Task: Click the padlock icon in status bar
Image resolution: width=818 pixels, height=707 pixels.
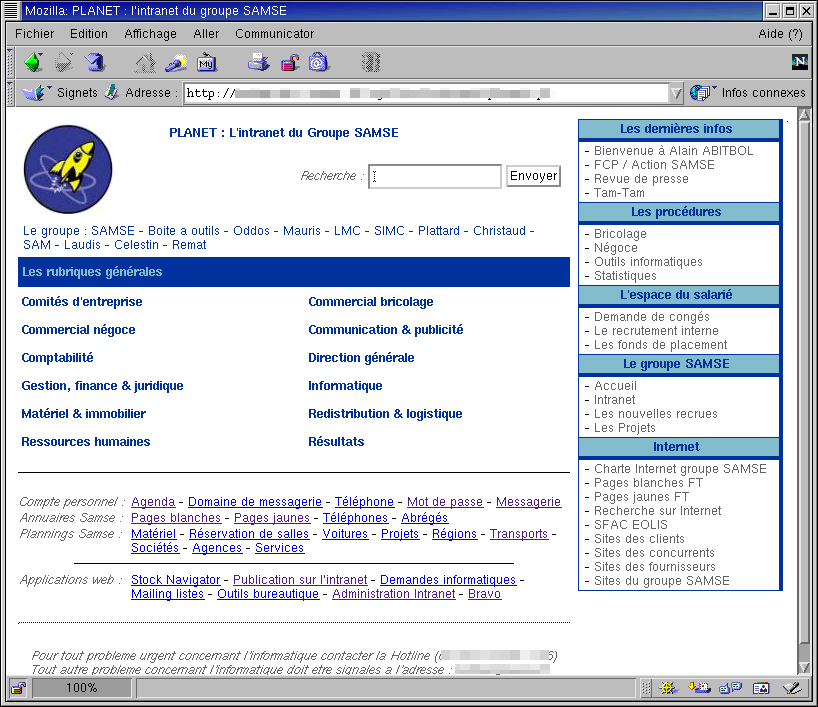Action: [18, 688]
